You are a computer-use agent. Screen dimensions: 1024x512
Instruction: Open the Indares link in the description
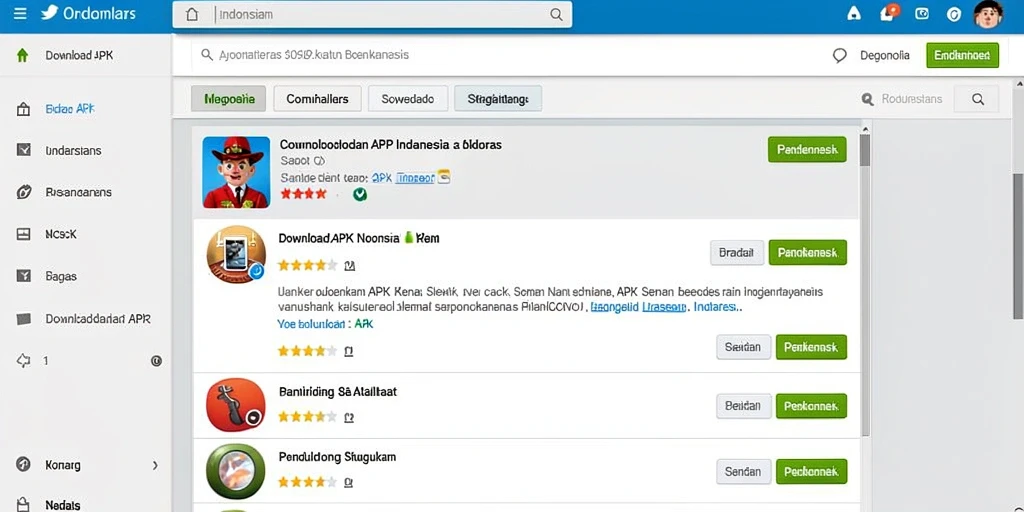click(716, 306)
